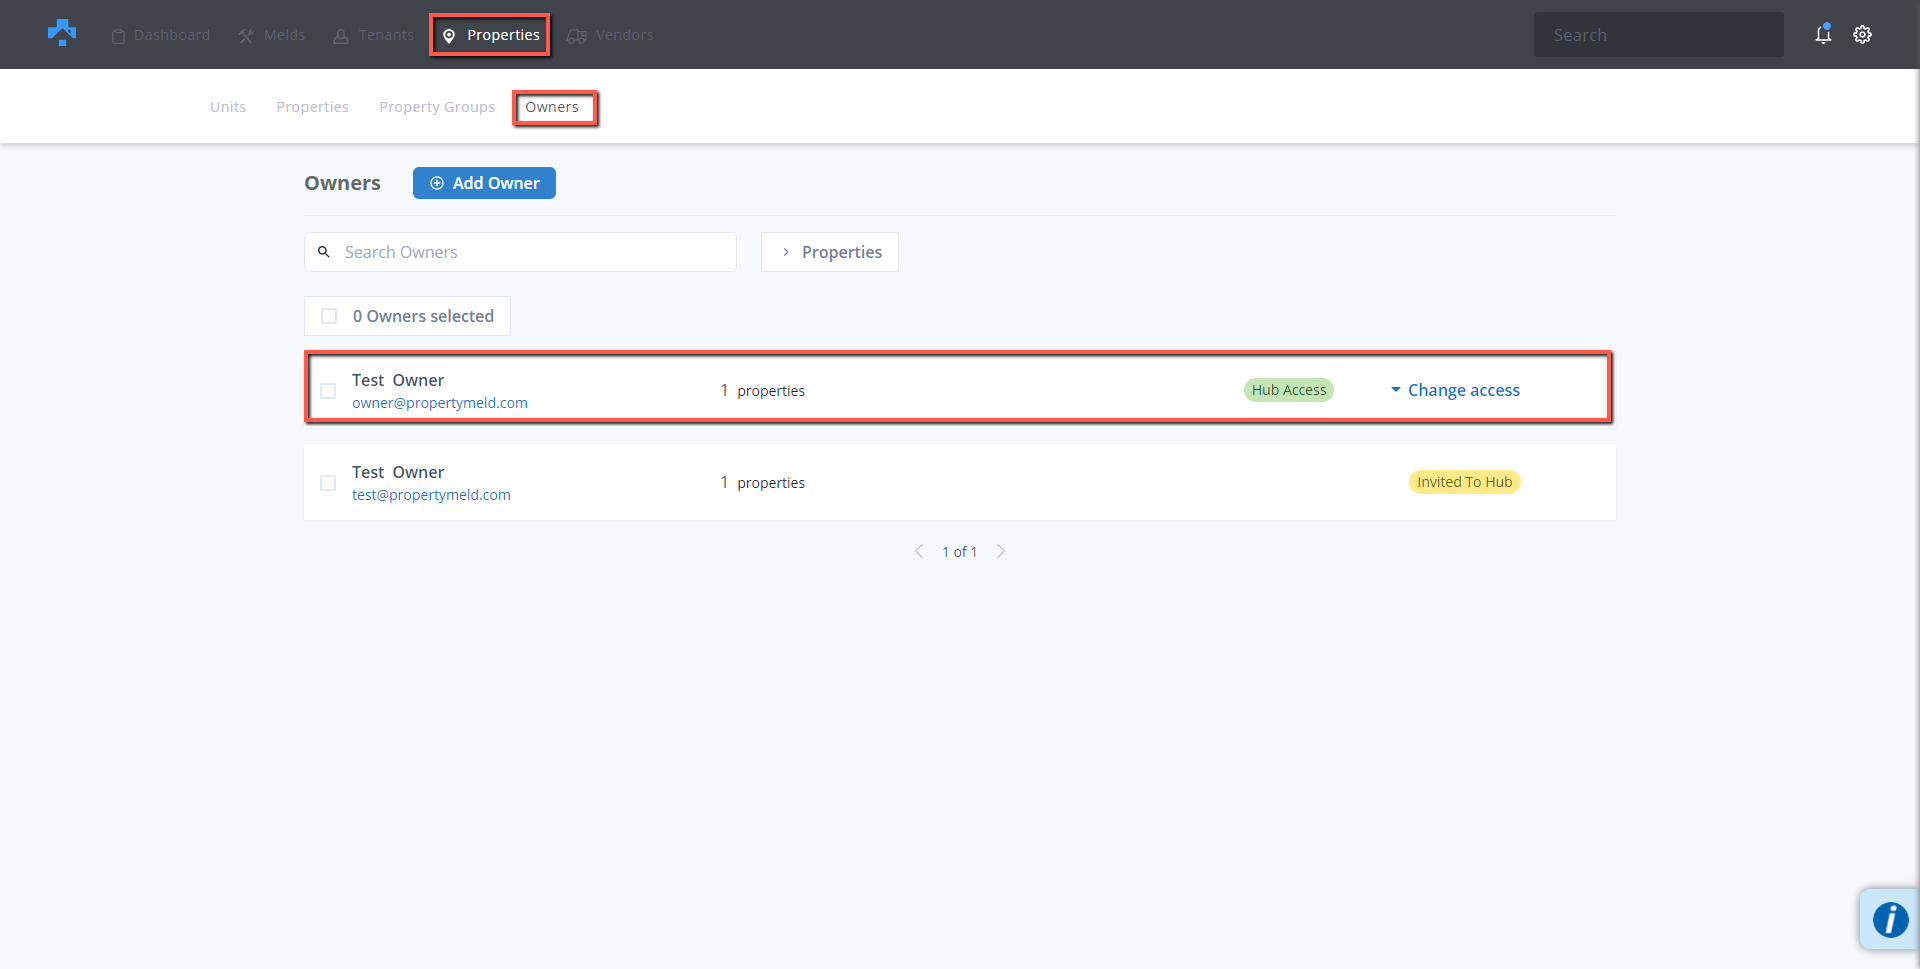Open the settings gear icon

(1862, 34)
